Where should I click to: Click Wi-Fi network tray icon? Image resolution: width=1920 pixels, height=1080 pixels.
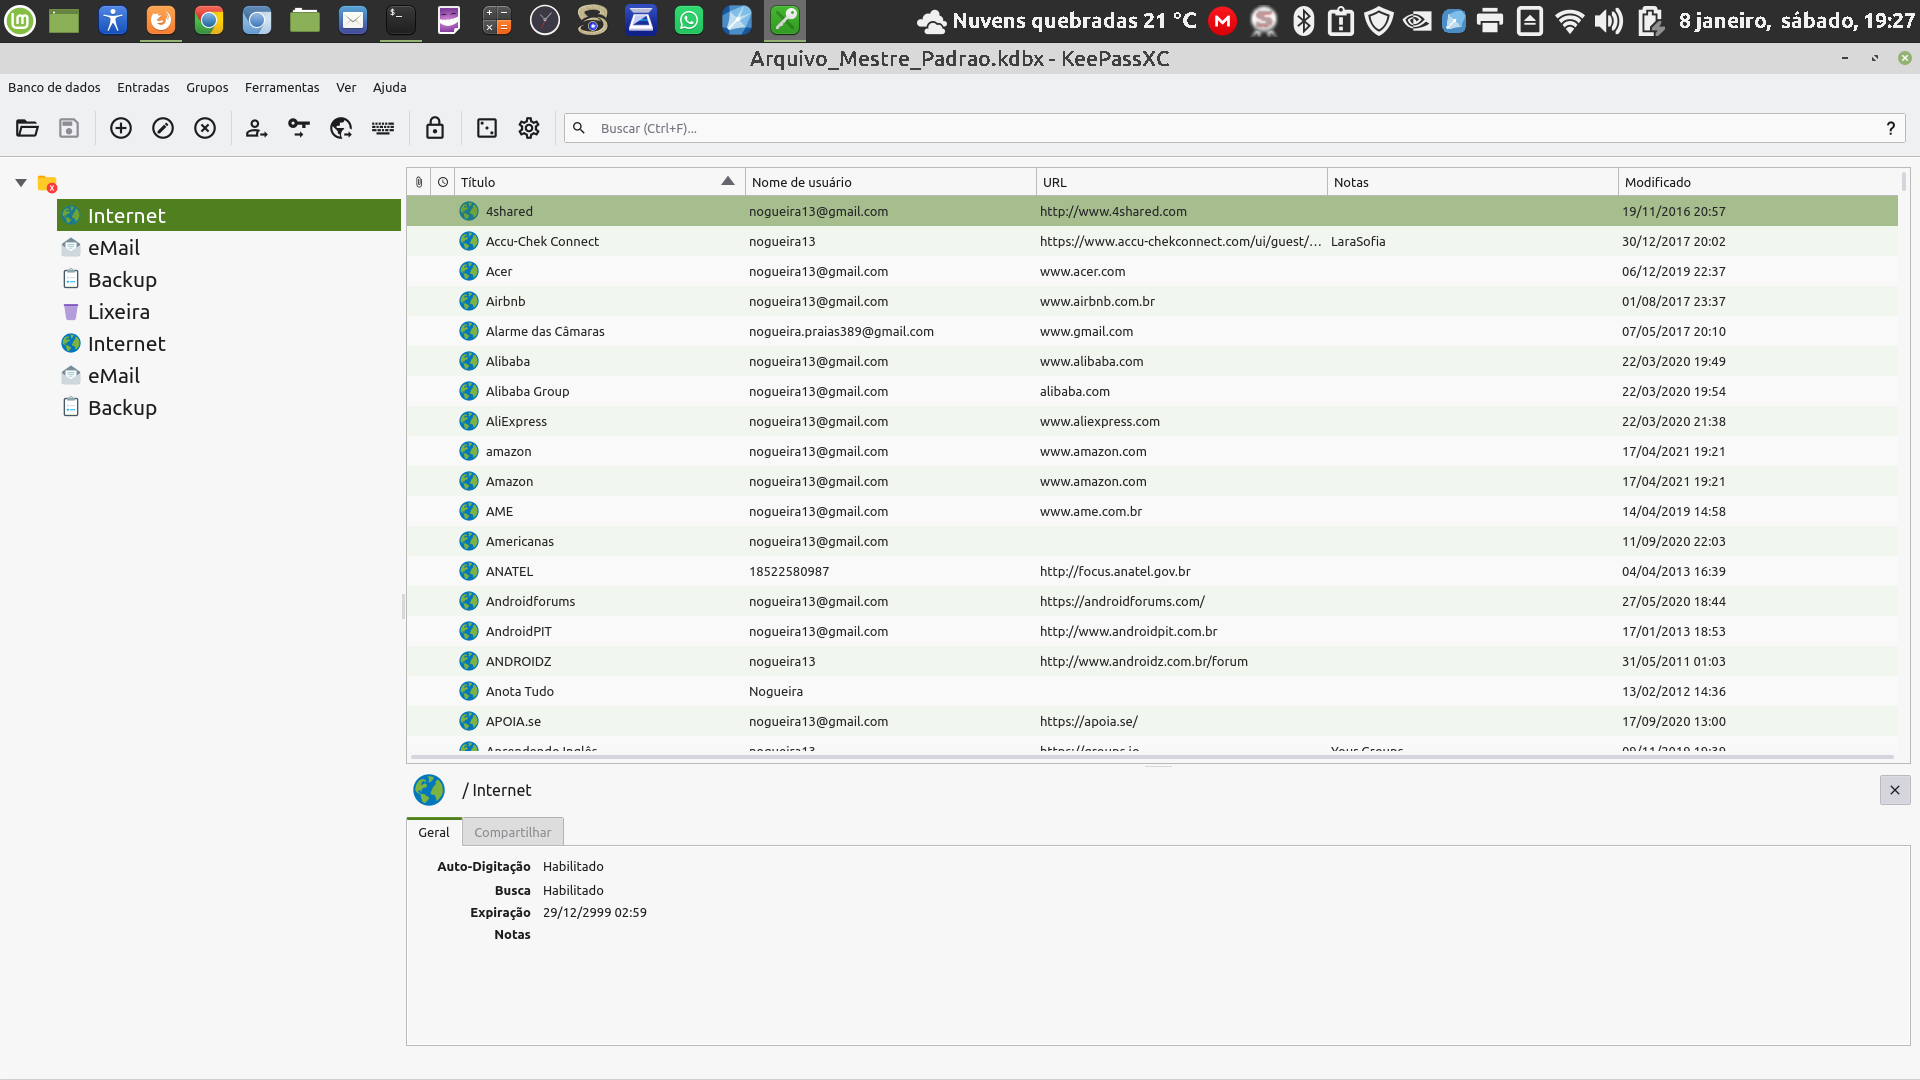coord(1570,20)
